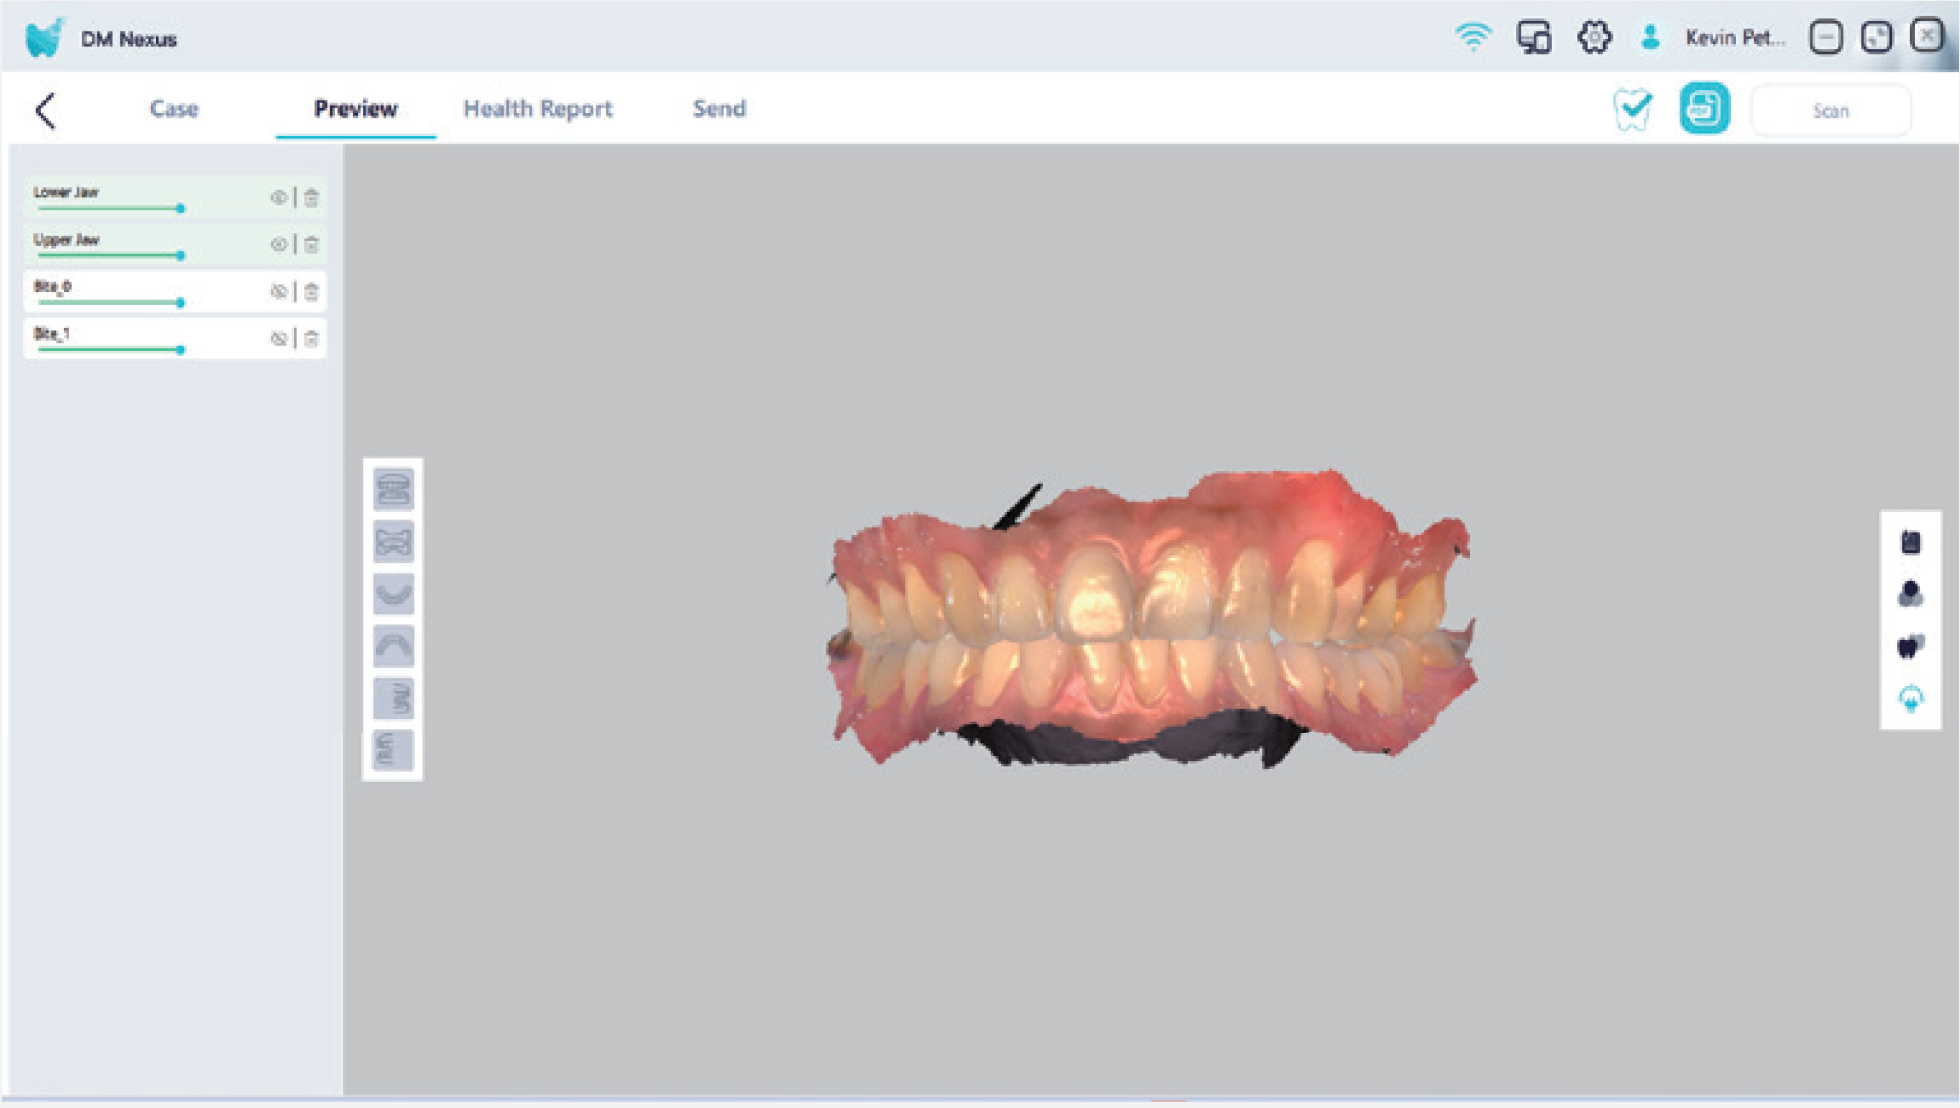Click the teal tooth-in-circle icon in right toolbar
This screenshot has width=1960, height=1108.
point(1910,698)
